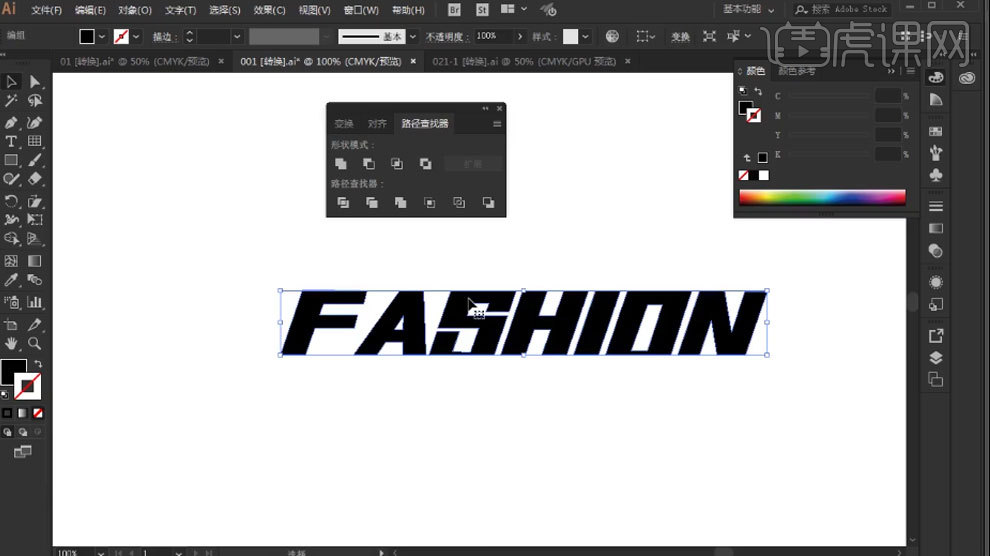Screen dimensions: 990x556
Task: Select the Direct Selection tool
Action: tap(35, 81)
